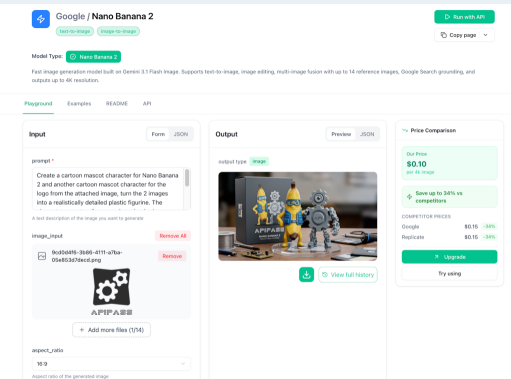511x379 pixels.
Task: Click Remove All images button
Action: click(173, 236)
